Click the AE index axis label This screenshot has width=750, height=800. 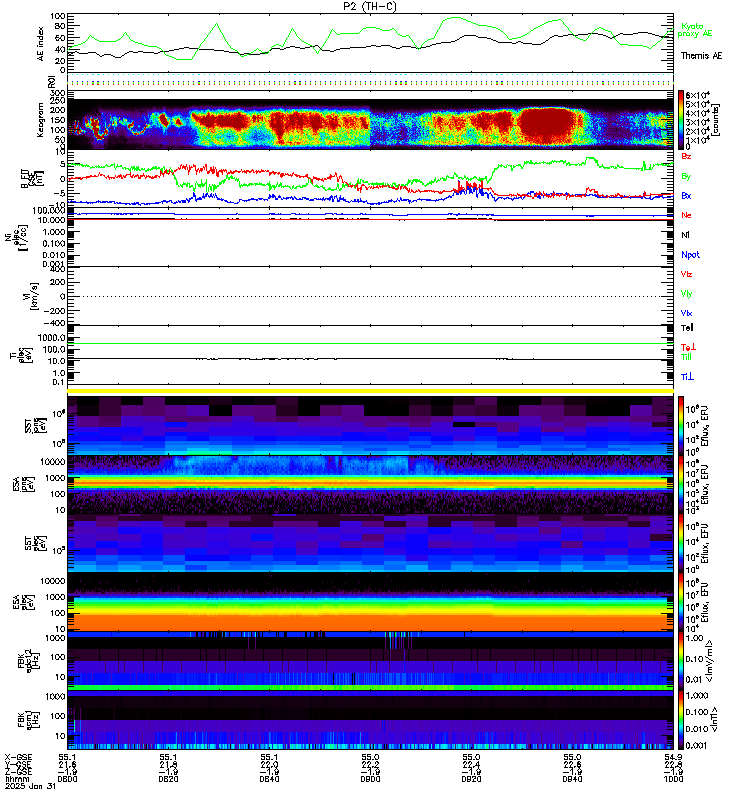[x=41, y=44]
